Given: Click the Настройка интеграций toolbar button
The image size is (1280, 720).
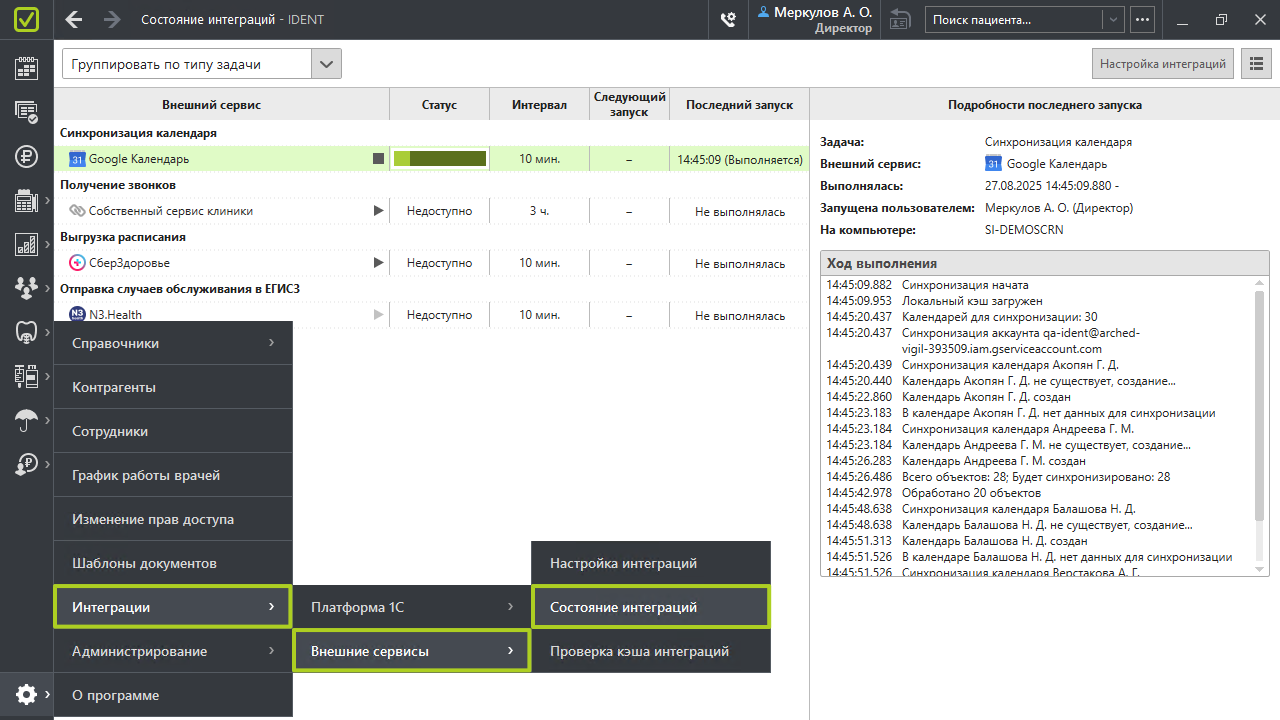Looking at the screenshot, I should coord(1163,64).
